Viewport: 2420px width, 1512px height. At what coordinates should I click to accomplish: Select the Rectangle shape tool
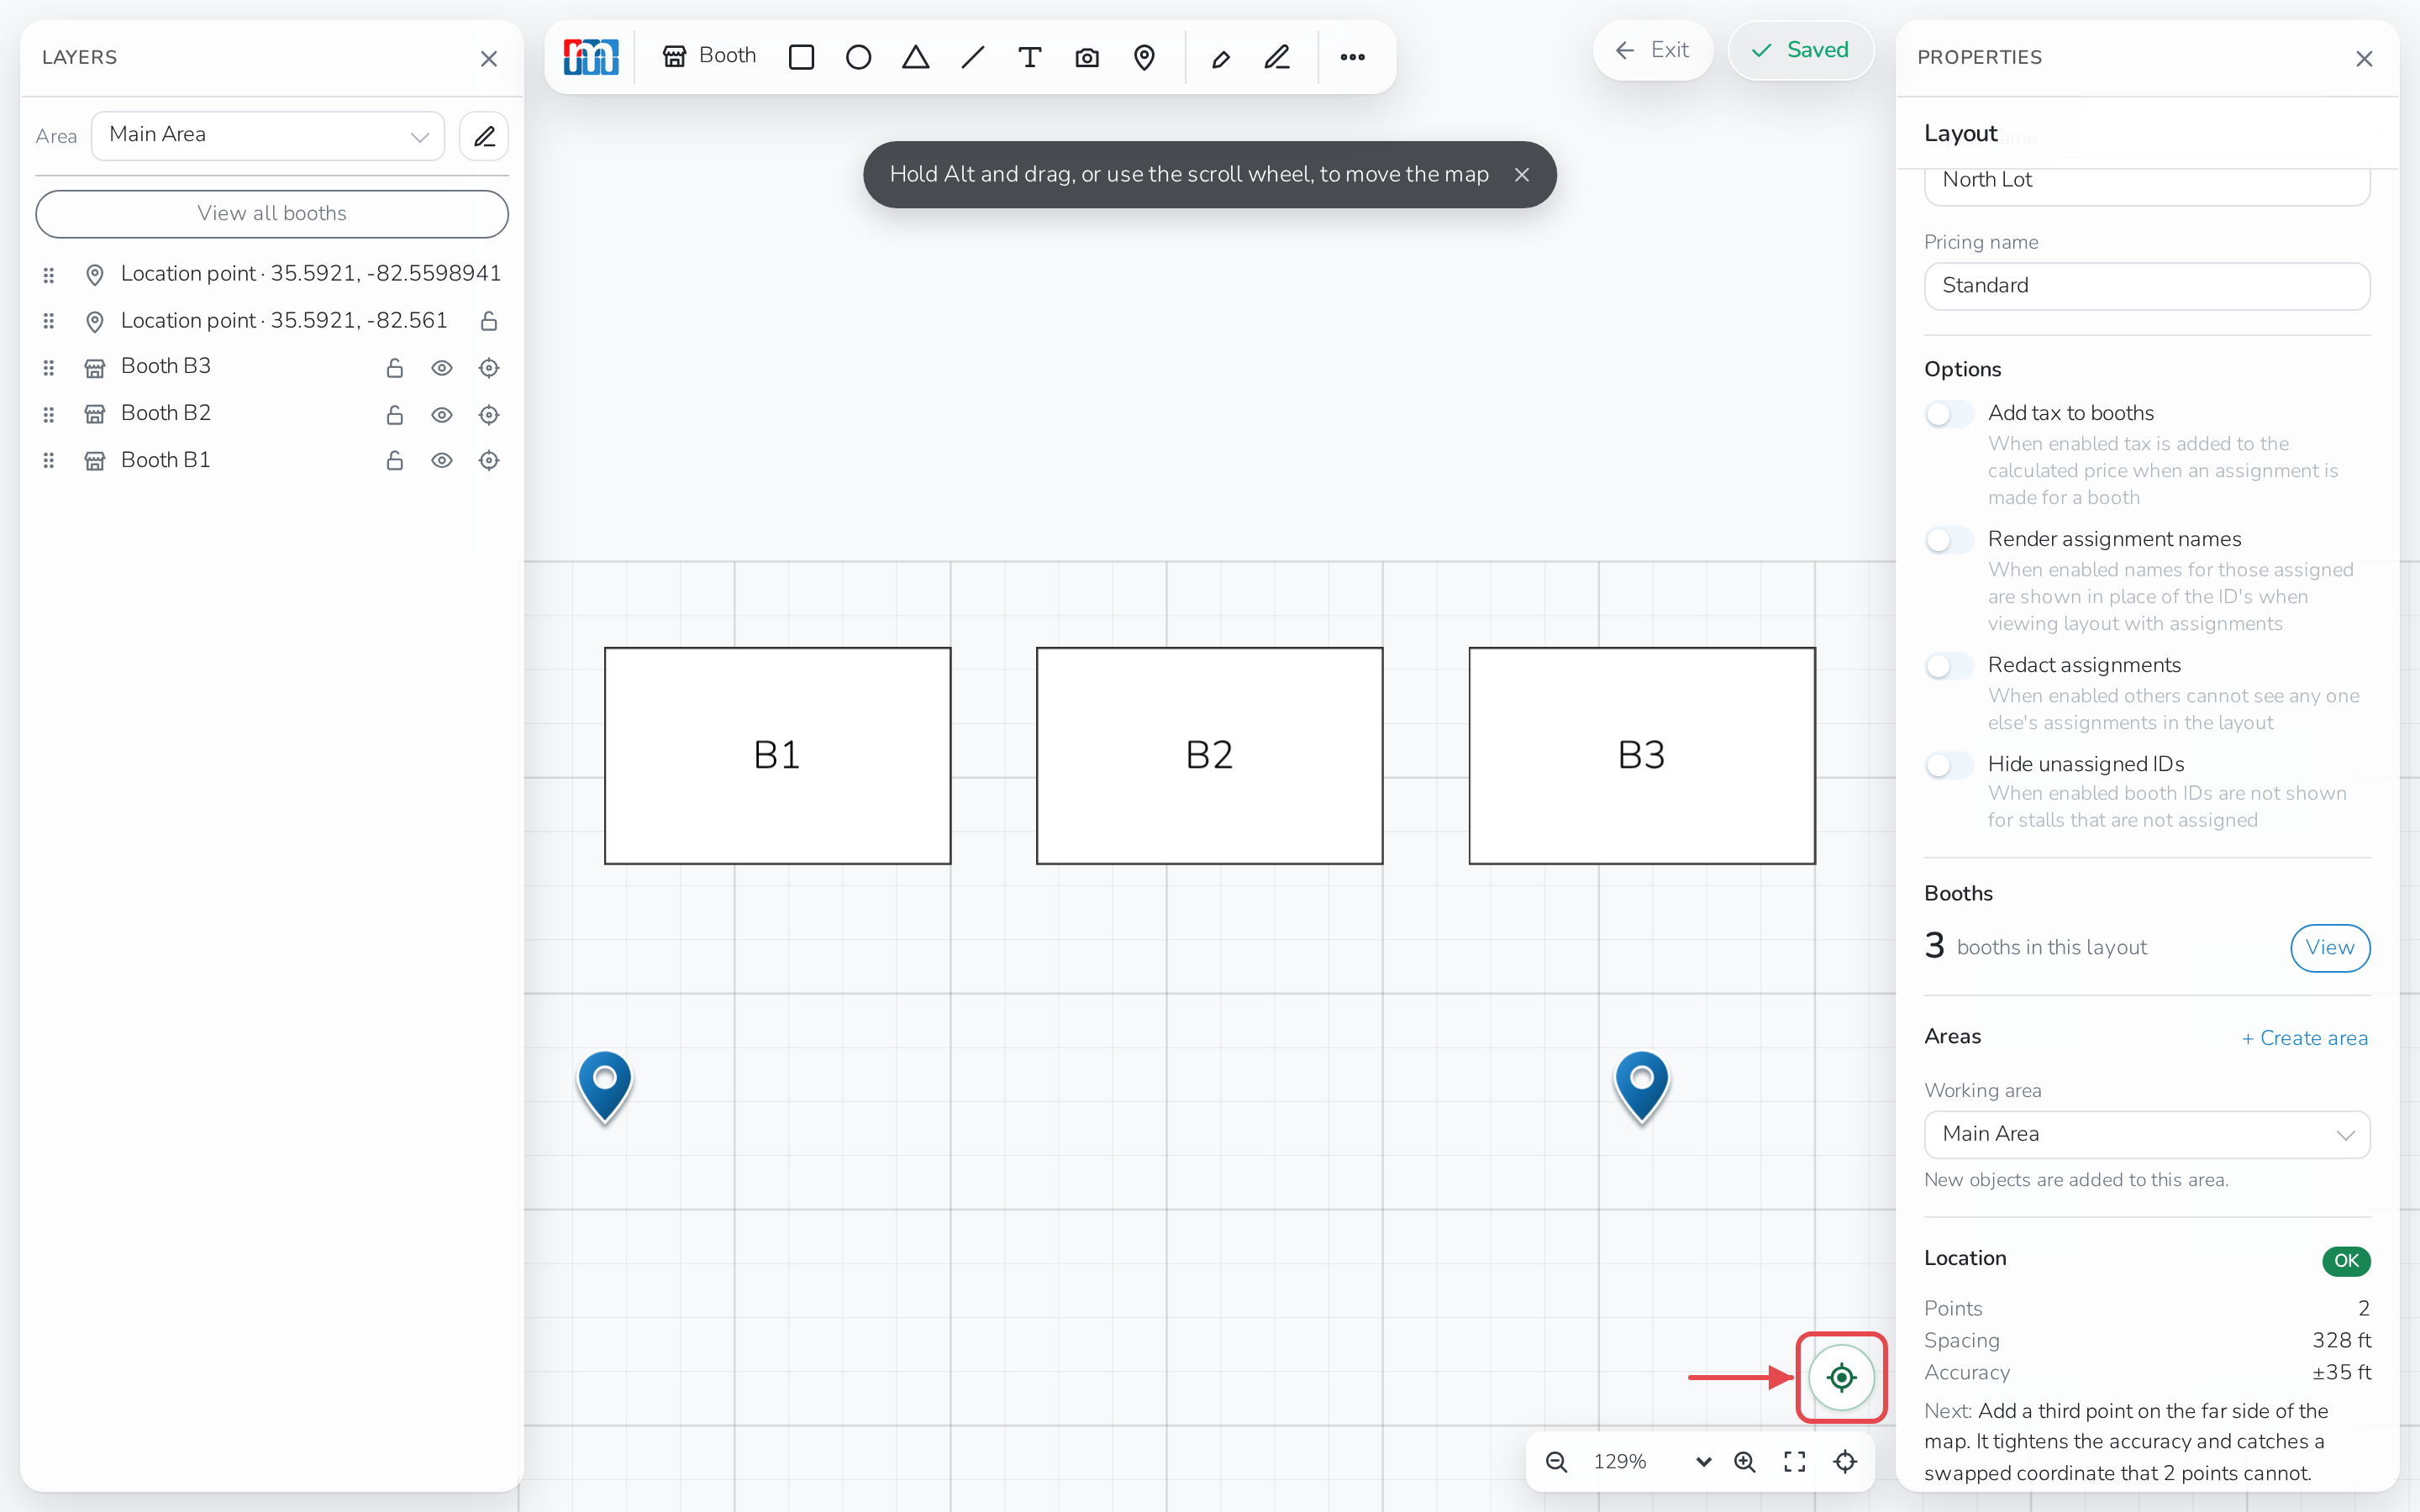[x=801, y=57]
